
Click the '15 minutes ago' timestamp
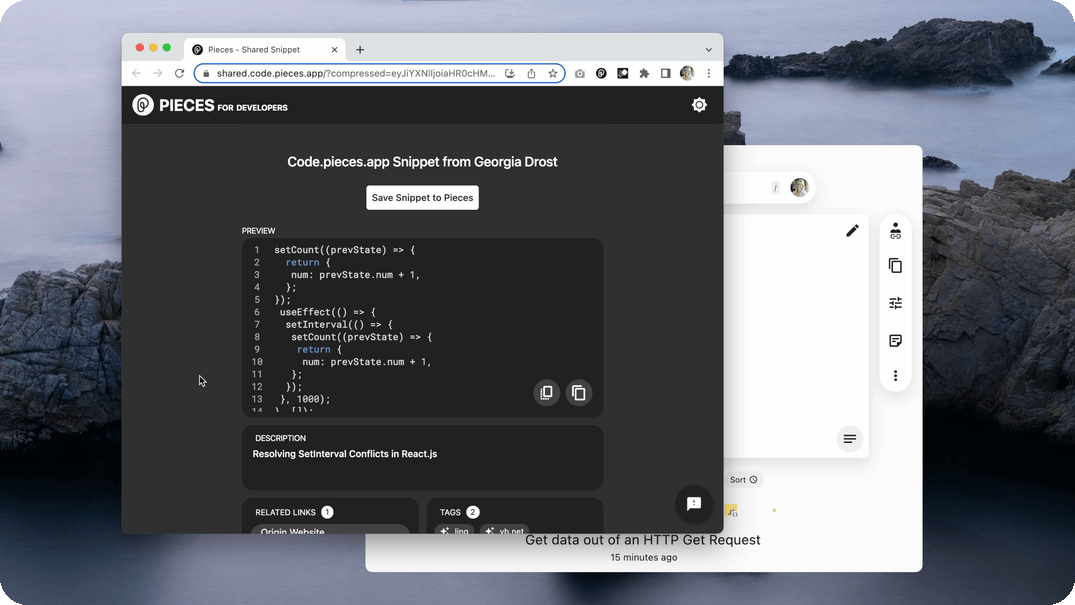pos(644,557)
